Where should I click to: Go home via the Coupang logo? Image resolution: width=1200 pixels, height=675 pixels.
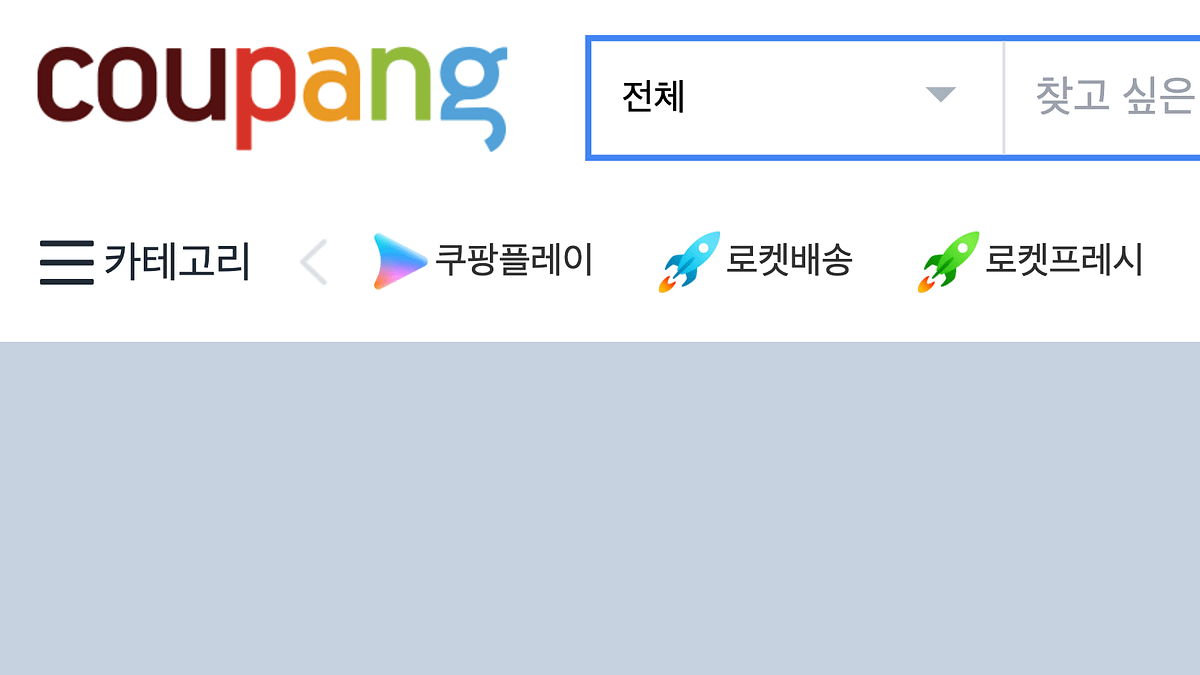coord(272,97)
